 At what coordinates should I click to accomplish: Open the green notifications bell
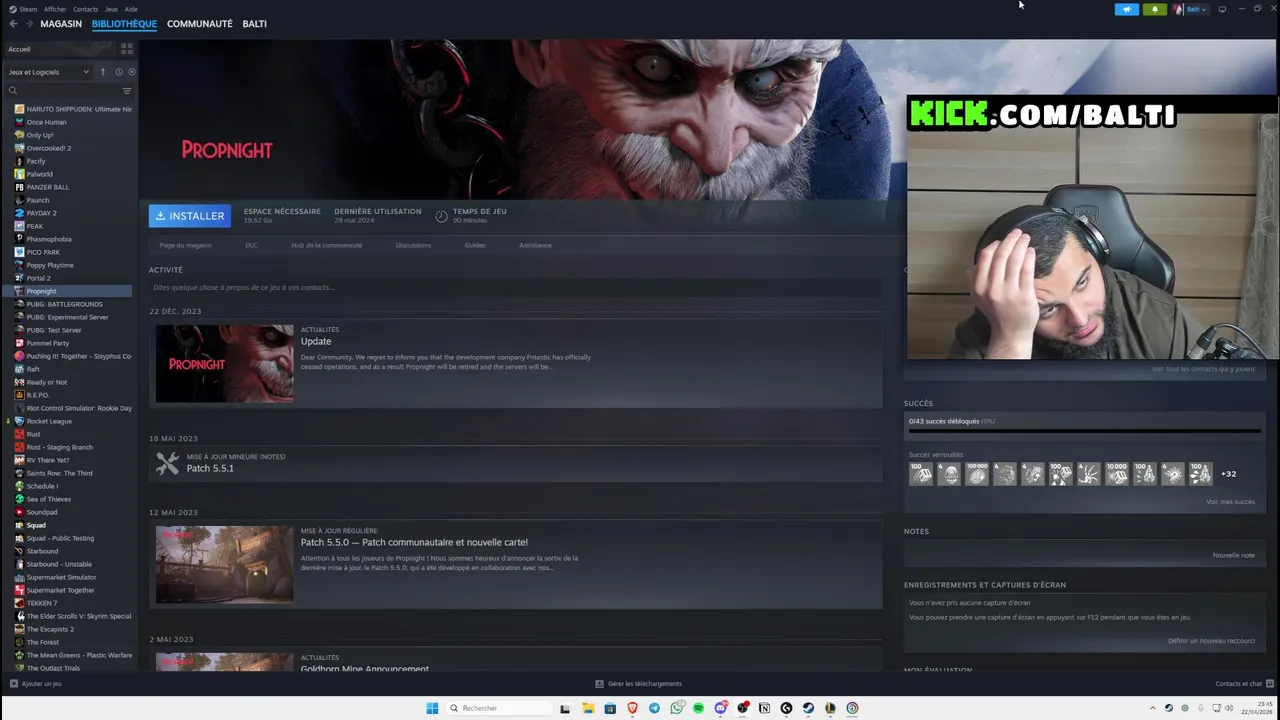click(x=1154, y=9)
